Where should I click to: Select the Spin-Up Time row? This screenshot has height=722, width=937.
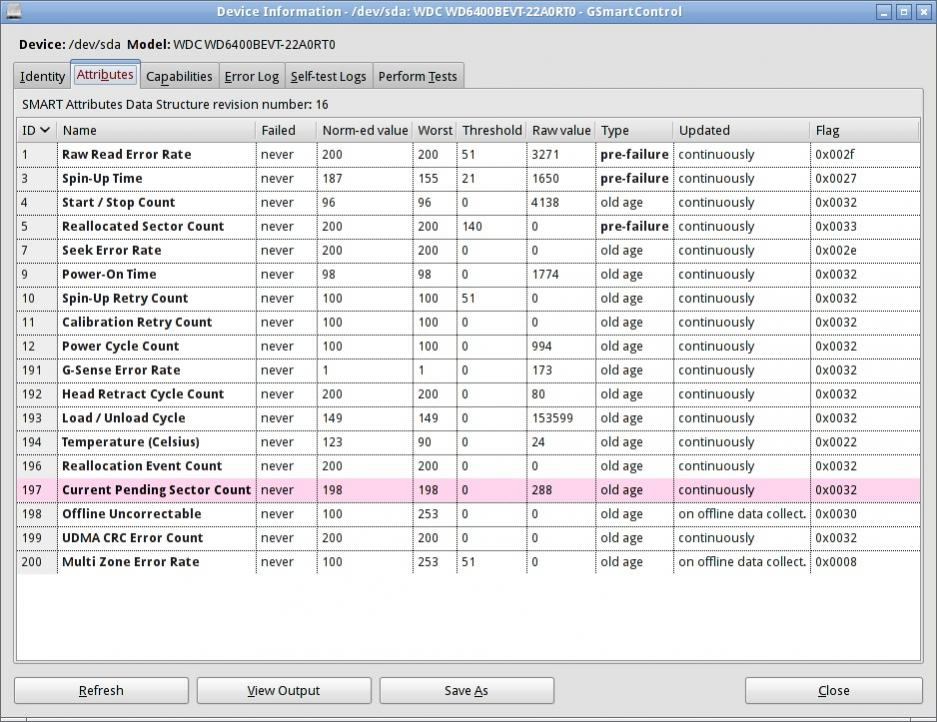(x=468, y=178)
